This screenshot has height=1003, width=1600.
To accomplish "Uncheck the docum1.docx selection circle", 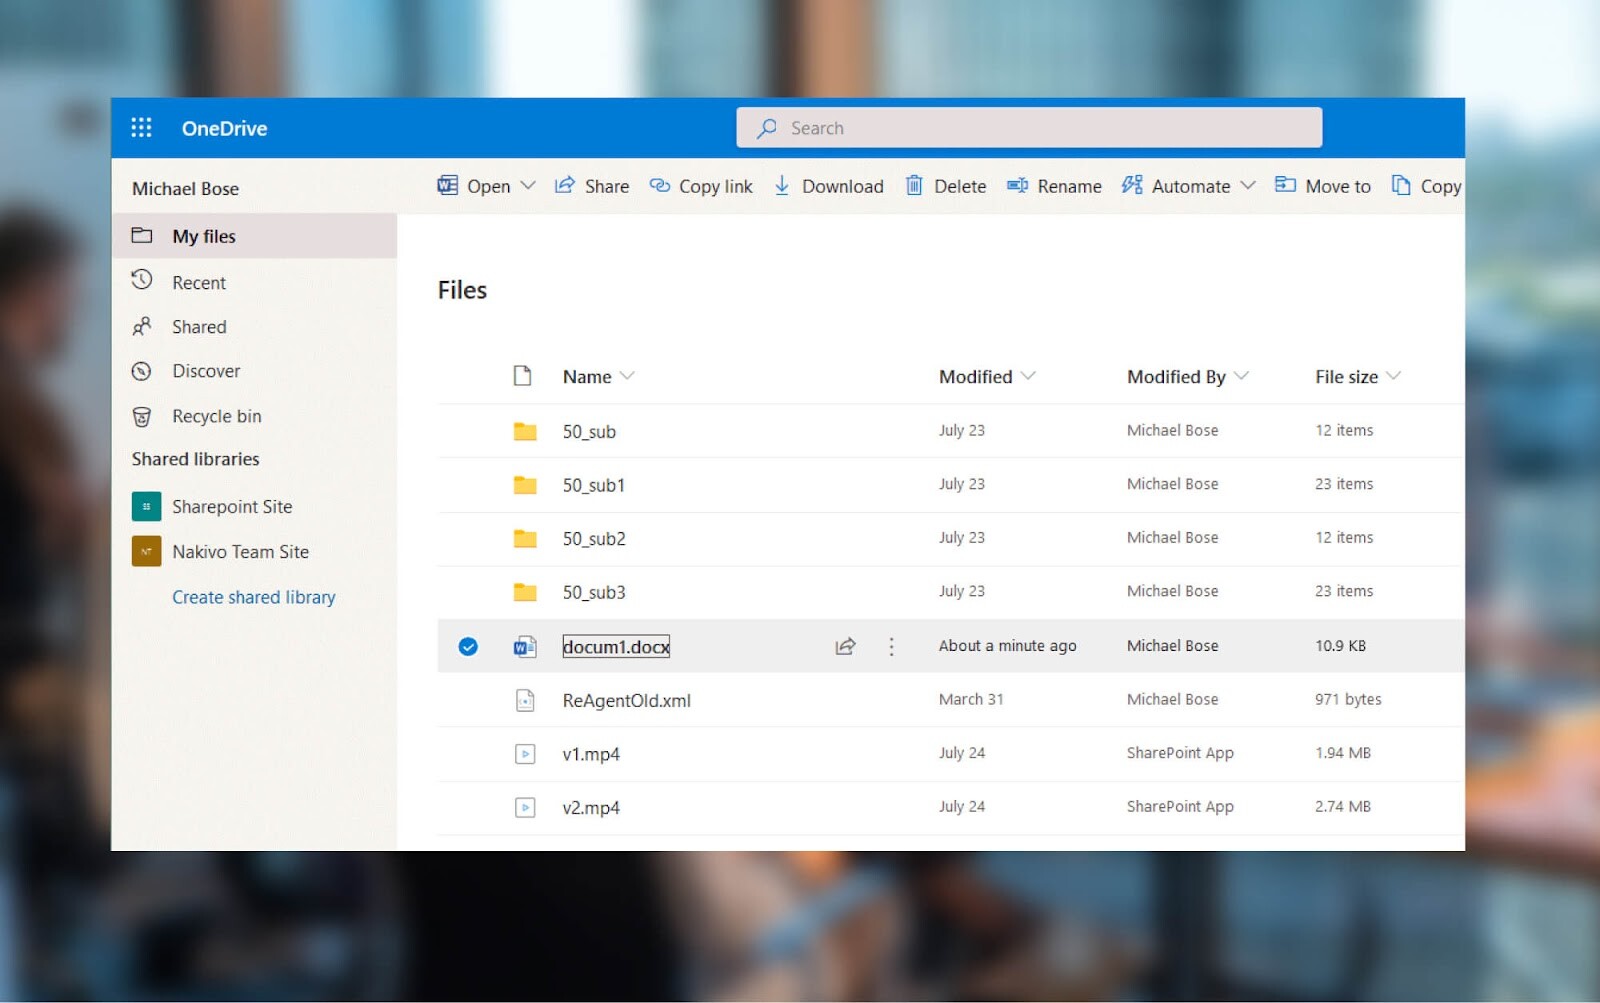I will pos(467,646).
